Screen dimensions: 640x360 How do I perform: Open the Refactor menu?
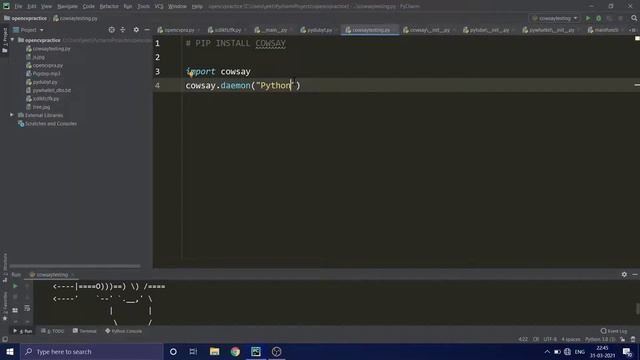click(109, 7)
